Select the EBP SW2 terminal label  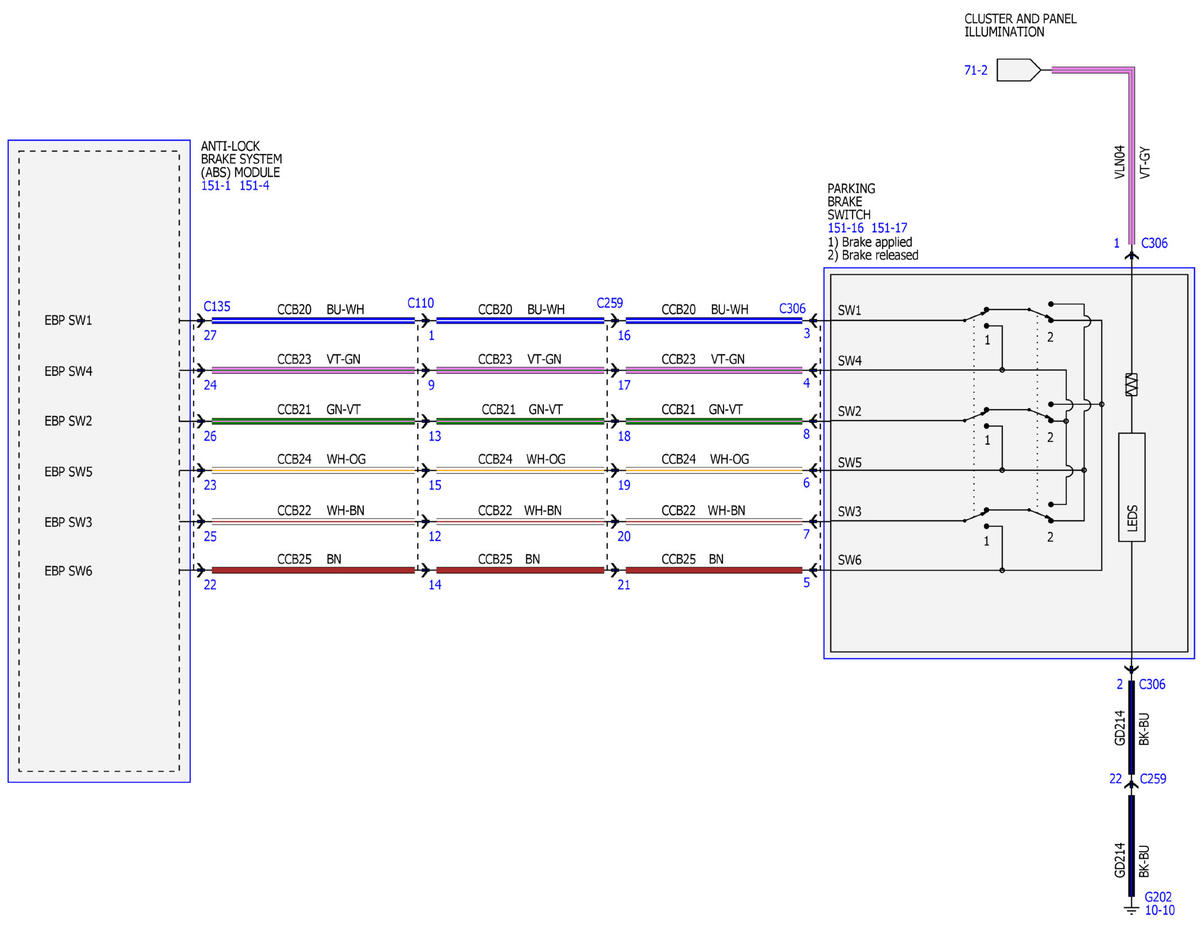[x=68, y=421]
